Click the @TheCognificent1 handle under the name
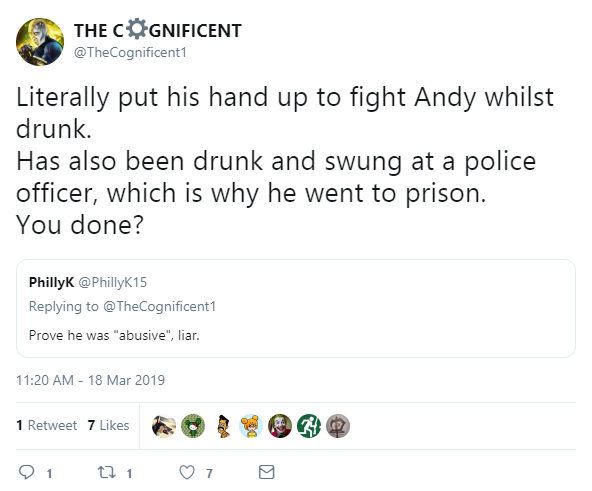Screen dimensions: 592x491 pyautogui.click(x=130, y=52)
